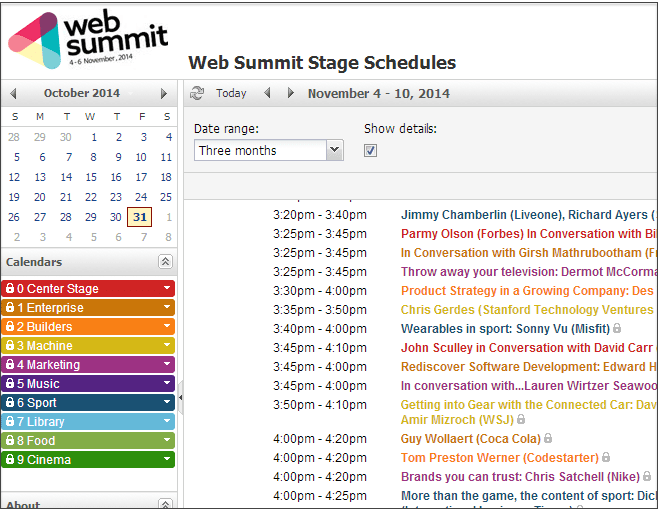Open Parmy Olson (Forbes) event
Image resolution: width=658 pixels, height=509 pixels.
point(529,233)
